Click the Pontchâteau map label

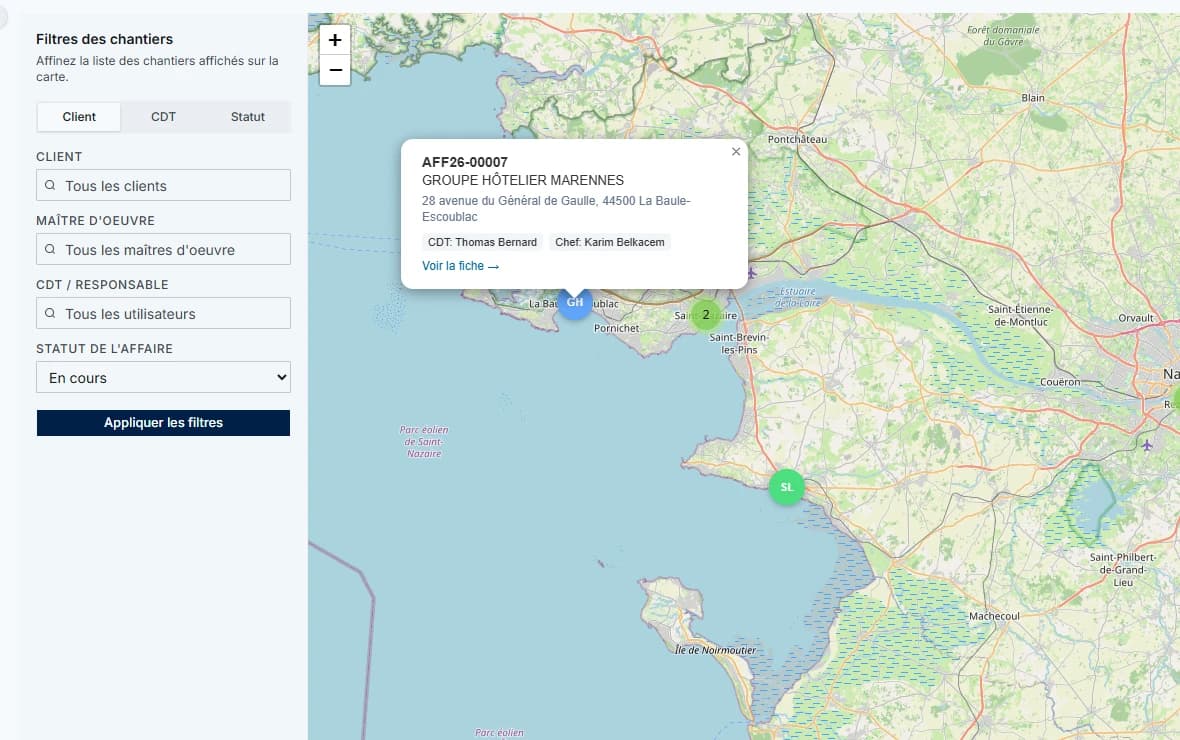(797, 139)
